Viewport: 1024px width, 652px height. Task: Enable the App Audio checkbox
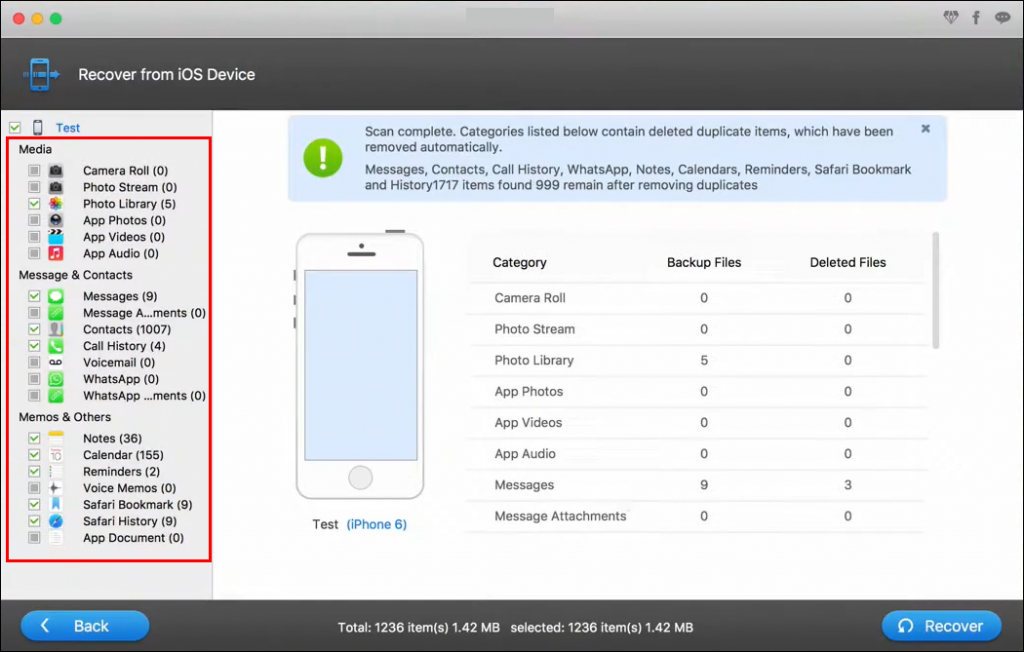pos(34,253)
